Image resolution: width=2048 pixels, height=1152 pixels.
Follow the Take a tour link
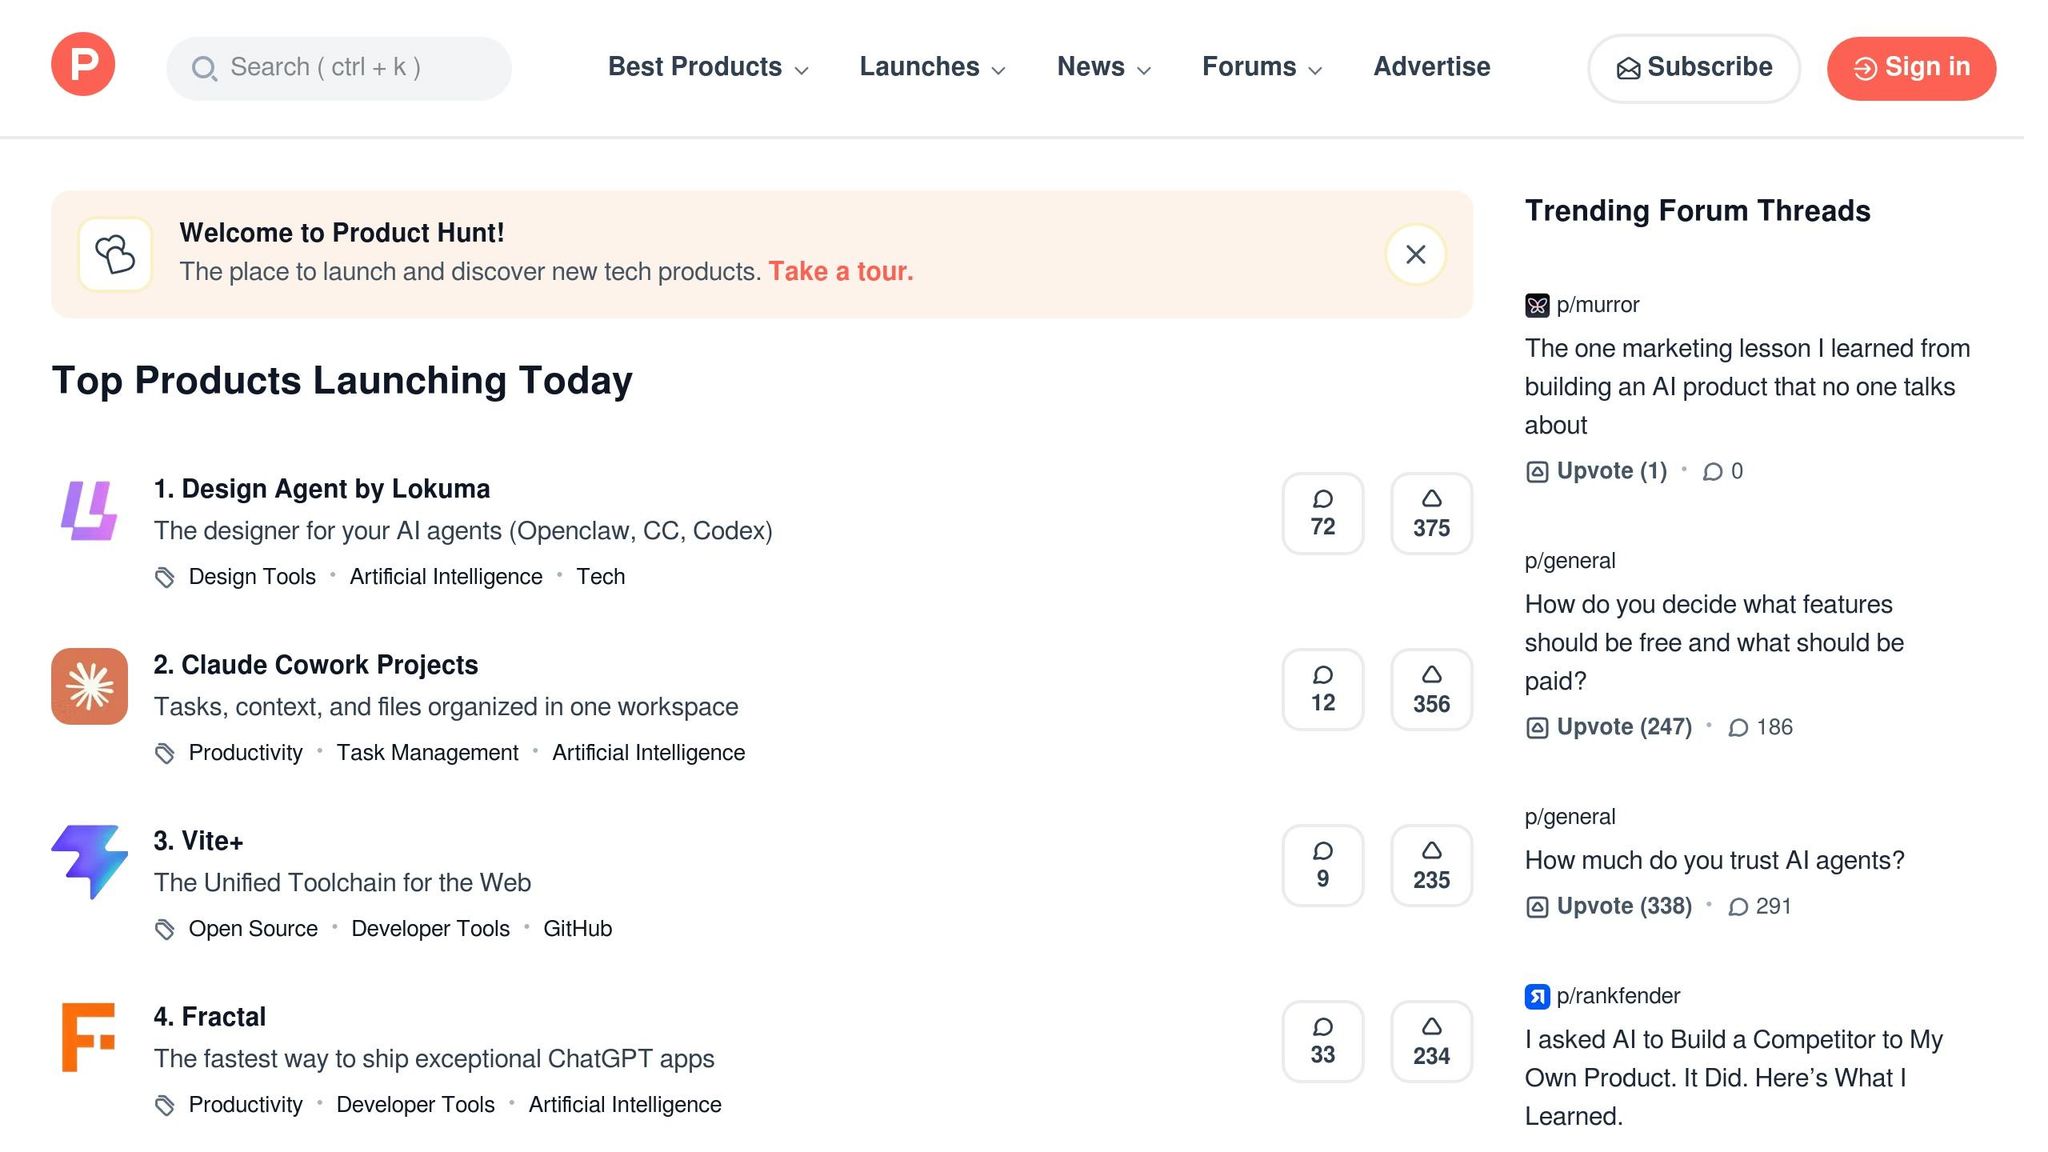click(x=841, y=271)
